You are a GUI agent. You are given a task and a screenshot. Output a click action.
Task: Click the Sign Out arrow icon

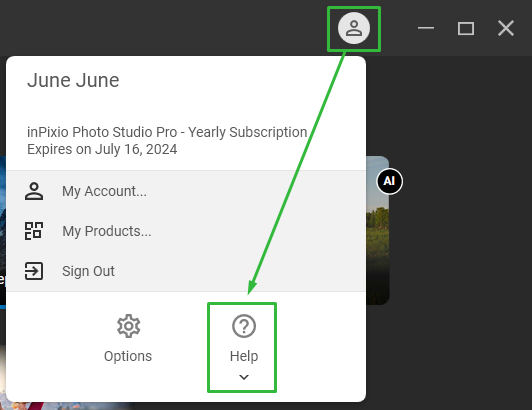34,271
